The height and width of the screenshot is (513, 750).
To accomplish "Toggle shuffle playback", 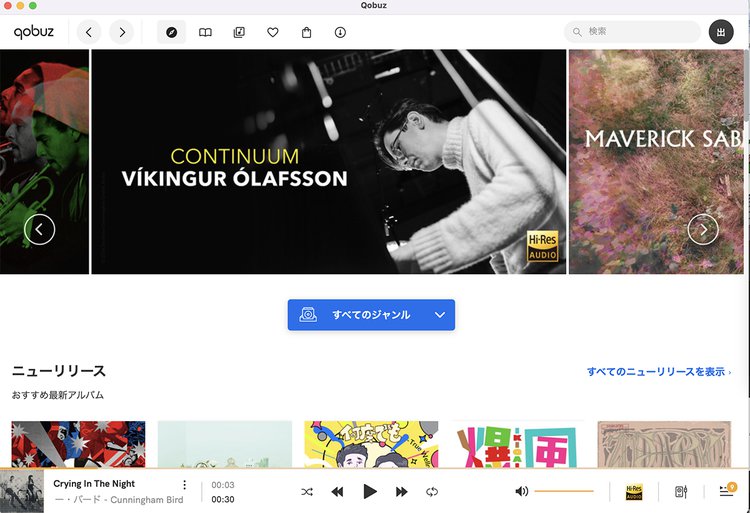I will (x=307, y=491).
